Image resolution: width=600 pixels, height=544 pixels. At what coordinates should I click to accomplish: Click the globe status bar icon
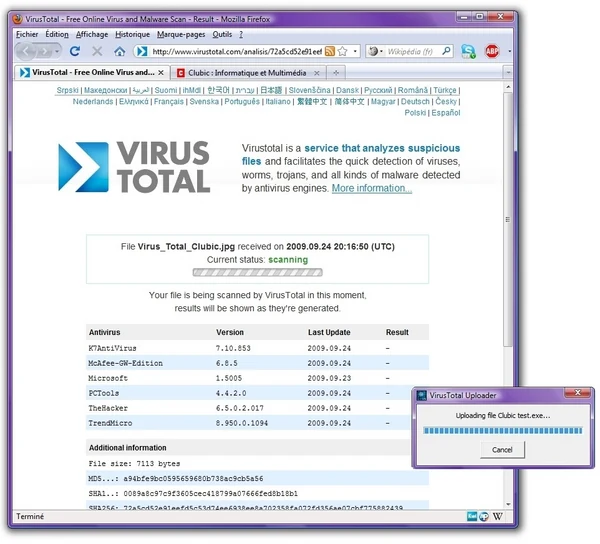tap(484, 516)
